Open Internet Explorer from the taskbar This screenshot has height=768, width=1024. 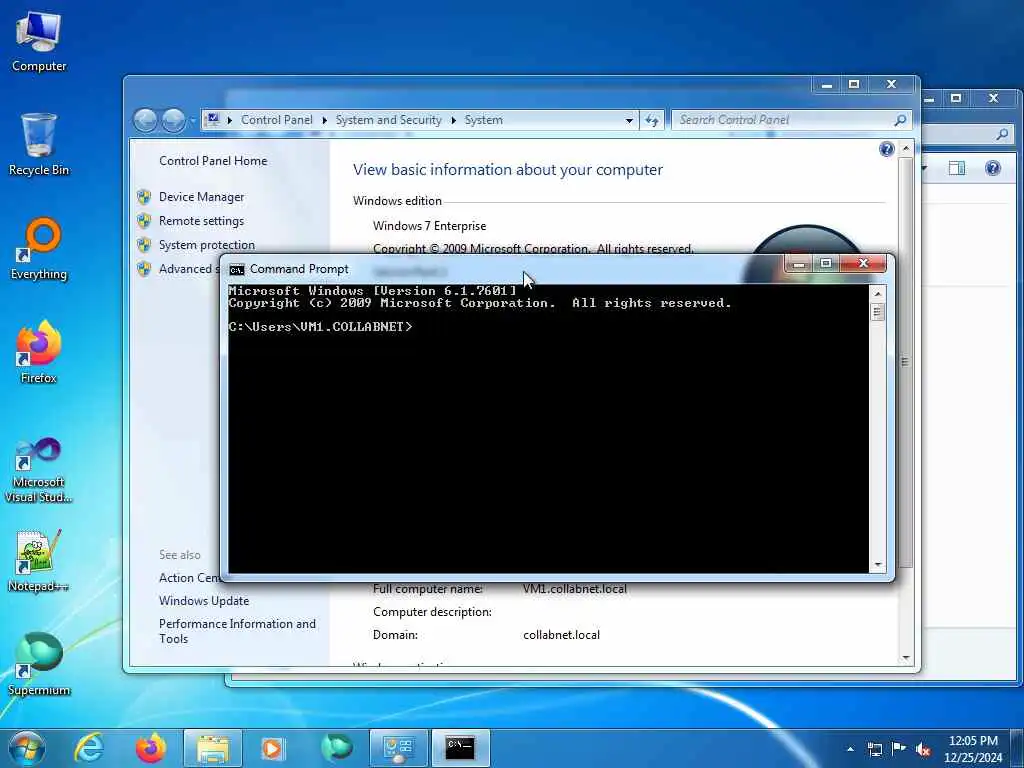(89, 748)
